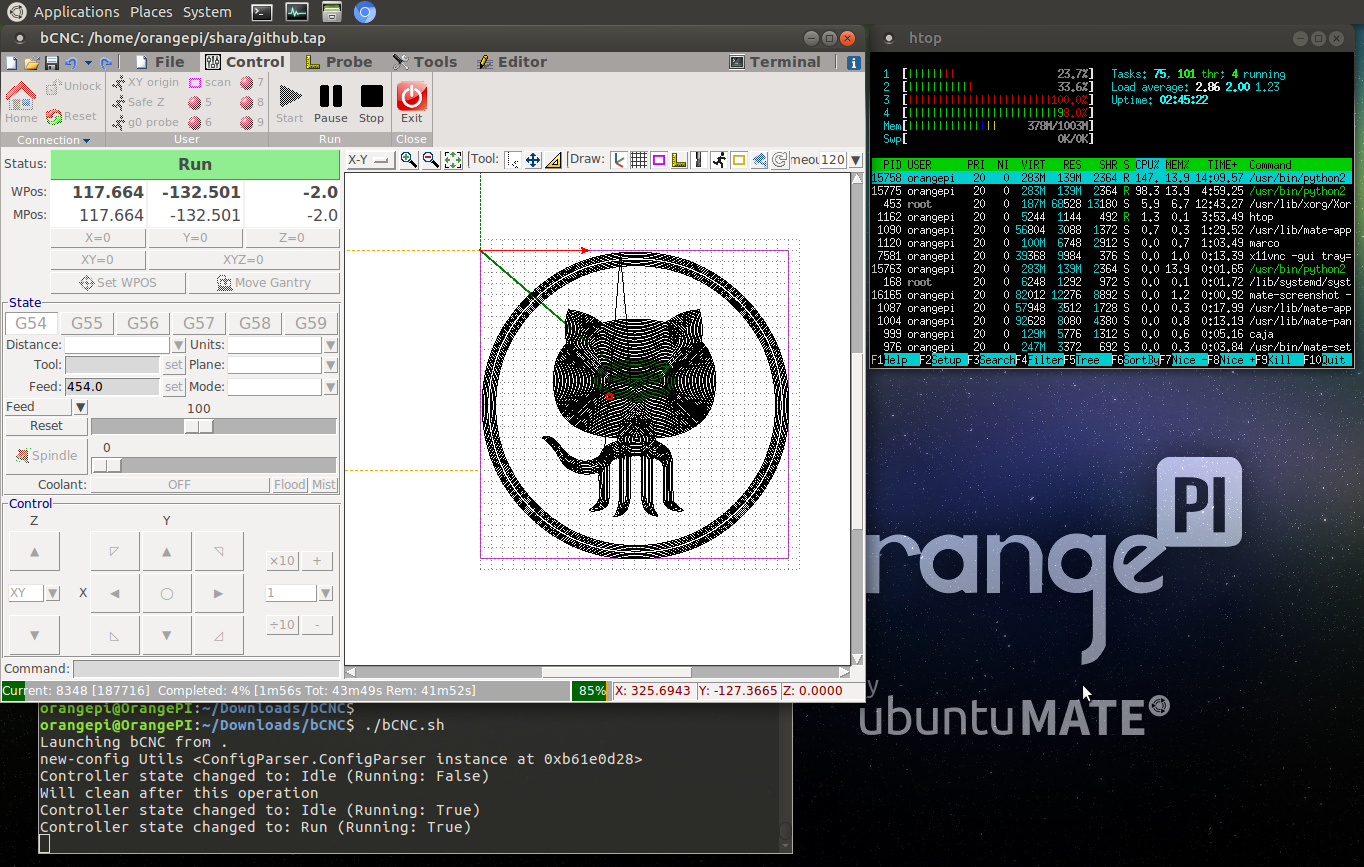Click the Move Gantry button
This screenshot has height=867, width=1364.
pos(264,283)
